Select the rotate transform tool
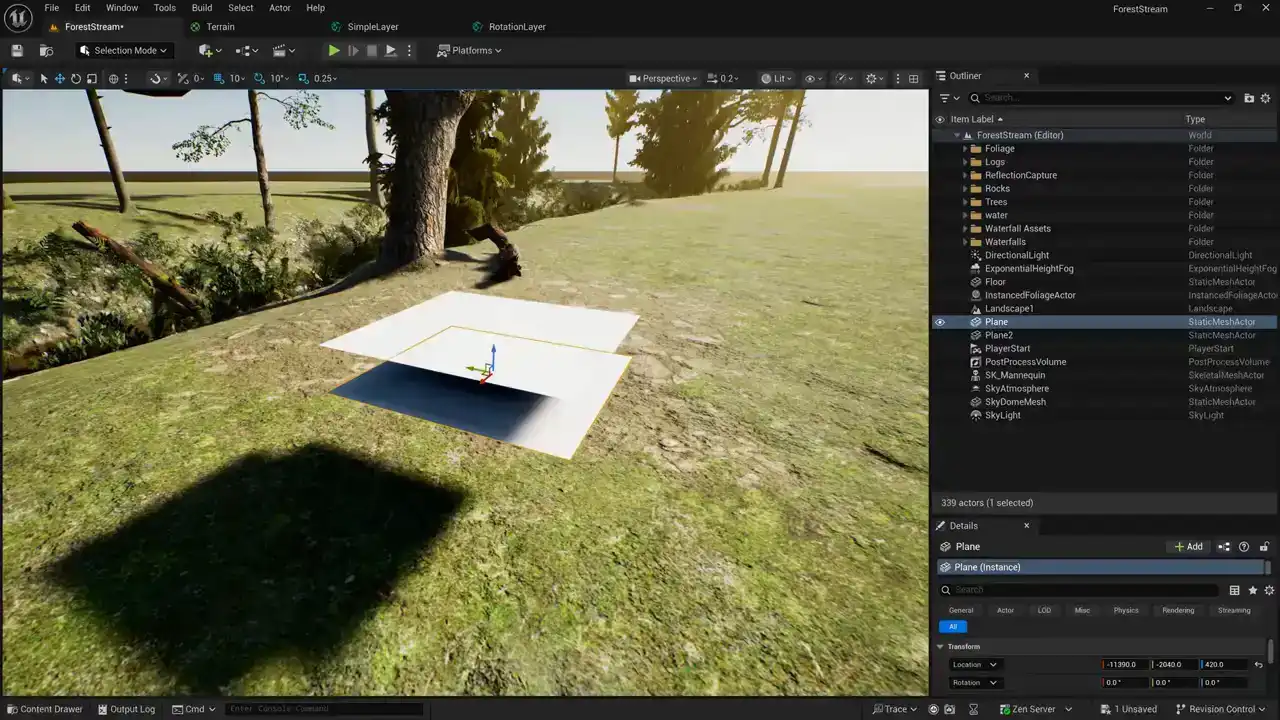This screenshot has height=720, width=1280. pyautogui.click(x=76, y=79)
